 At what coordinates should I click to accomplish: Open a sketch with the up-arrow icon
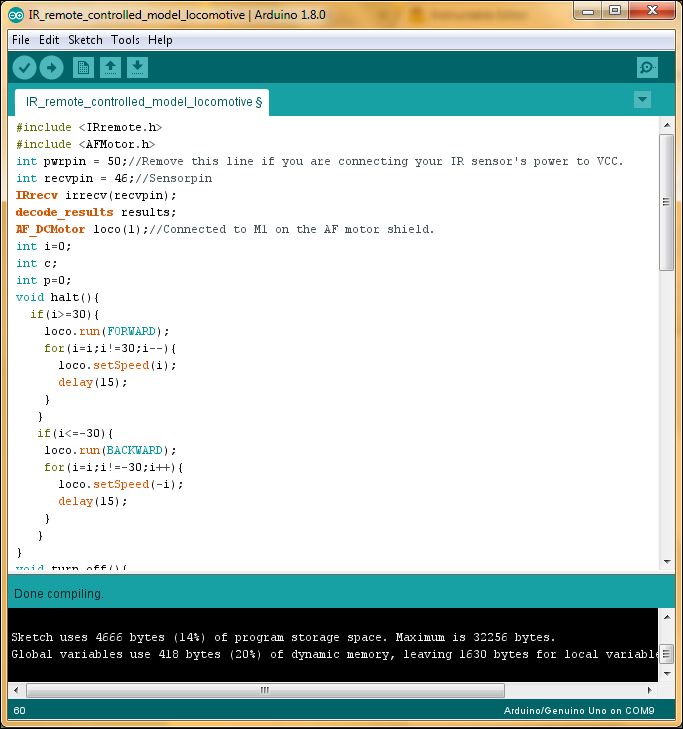click(110, 68)
